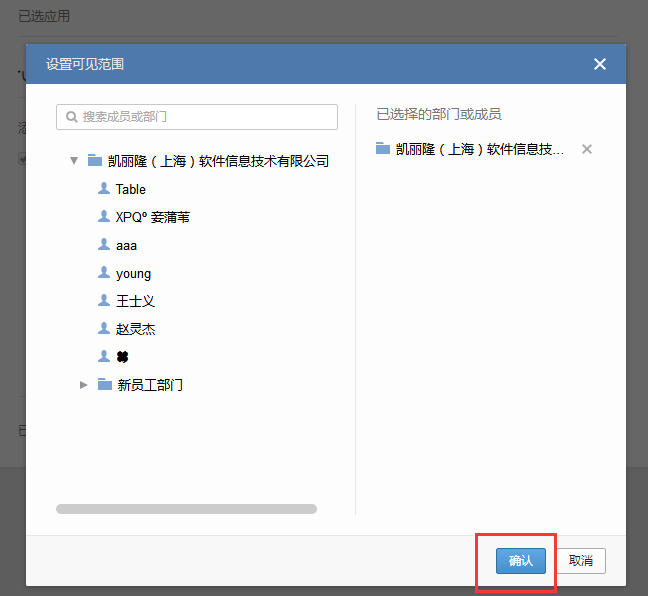Click the horizontal scrollbar under the member tree
Viewport: 648px width, 596px height.
pyautogui.click(x=186, y=509)
